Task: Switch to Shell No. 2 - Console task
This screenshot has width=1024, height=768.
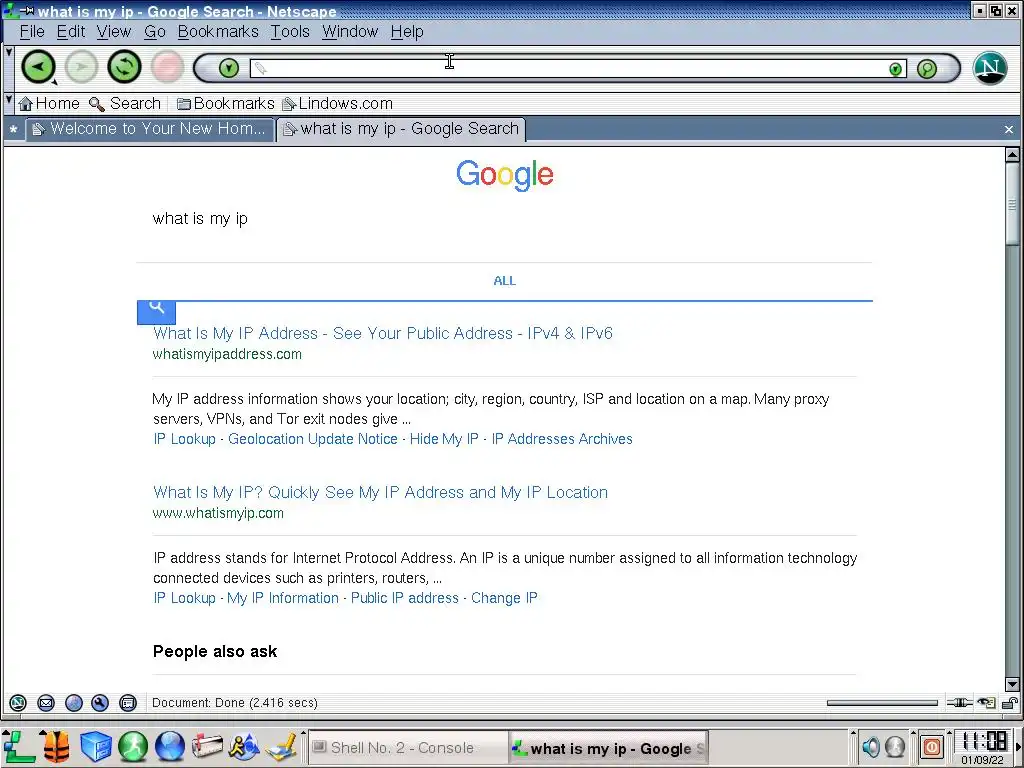Action: click(x=408, y=748)
